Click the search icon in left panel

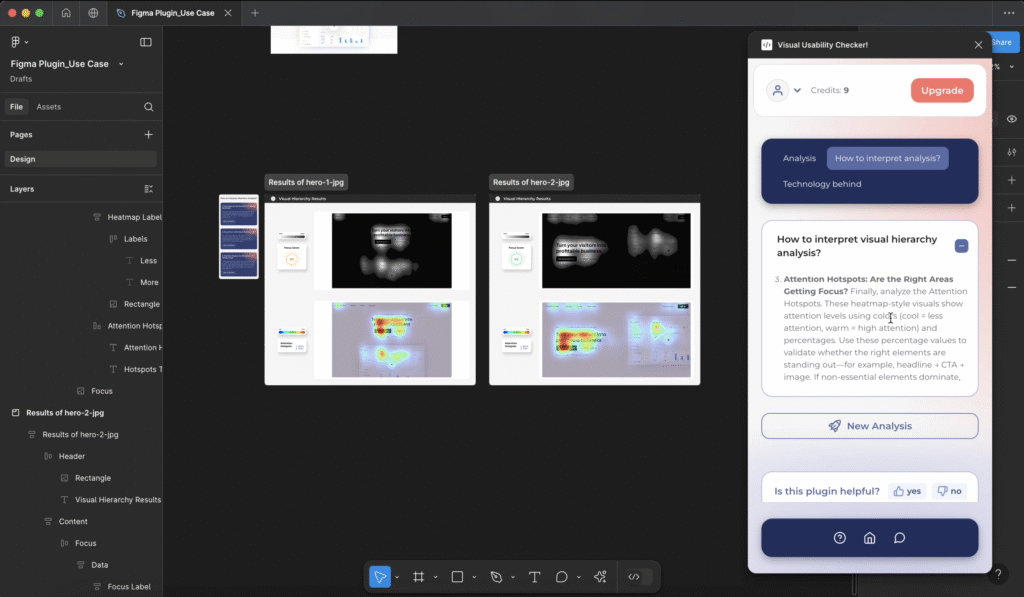148,106
